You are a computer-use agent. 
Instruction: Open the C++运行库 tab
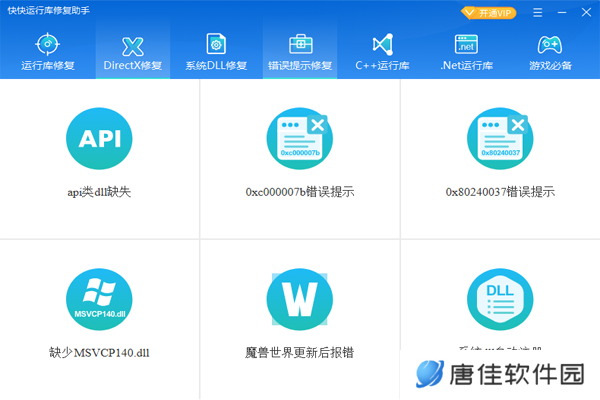point(382,51)
